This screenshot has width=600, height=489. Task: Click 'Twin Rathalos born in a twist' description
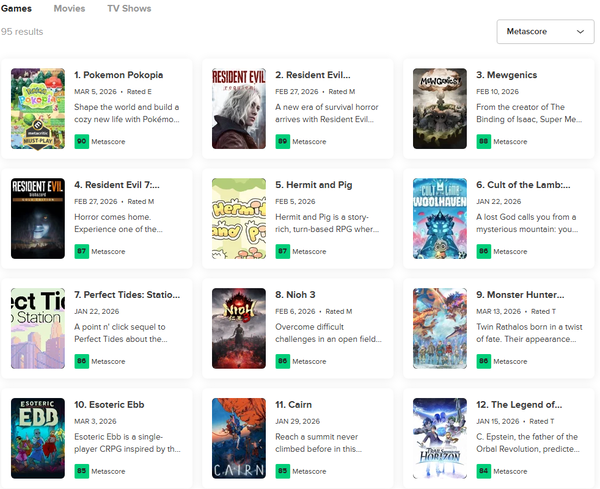[529, 327]
